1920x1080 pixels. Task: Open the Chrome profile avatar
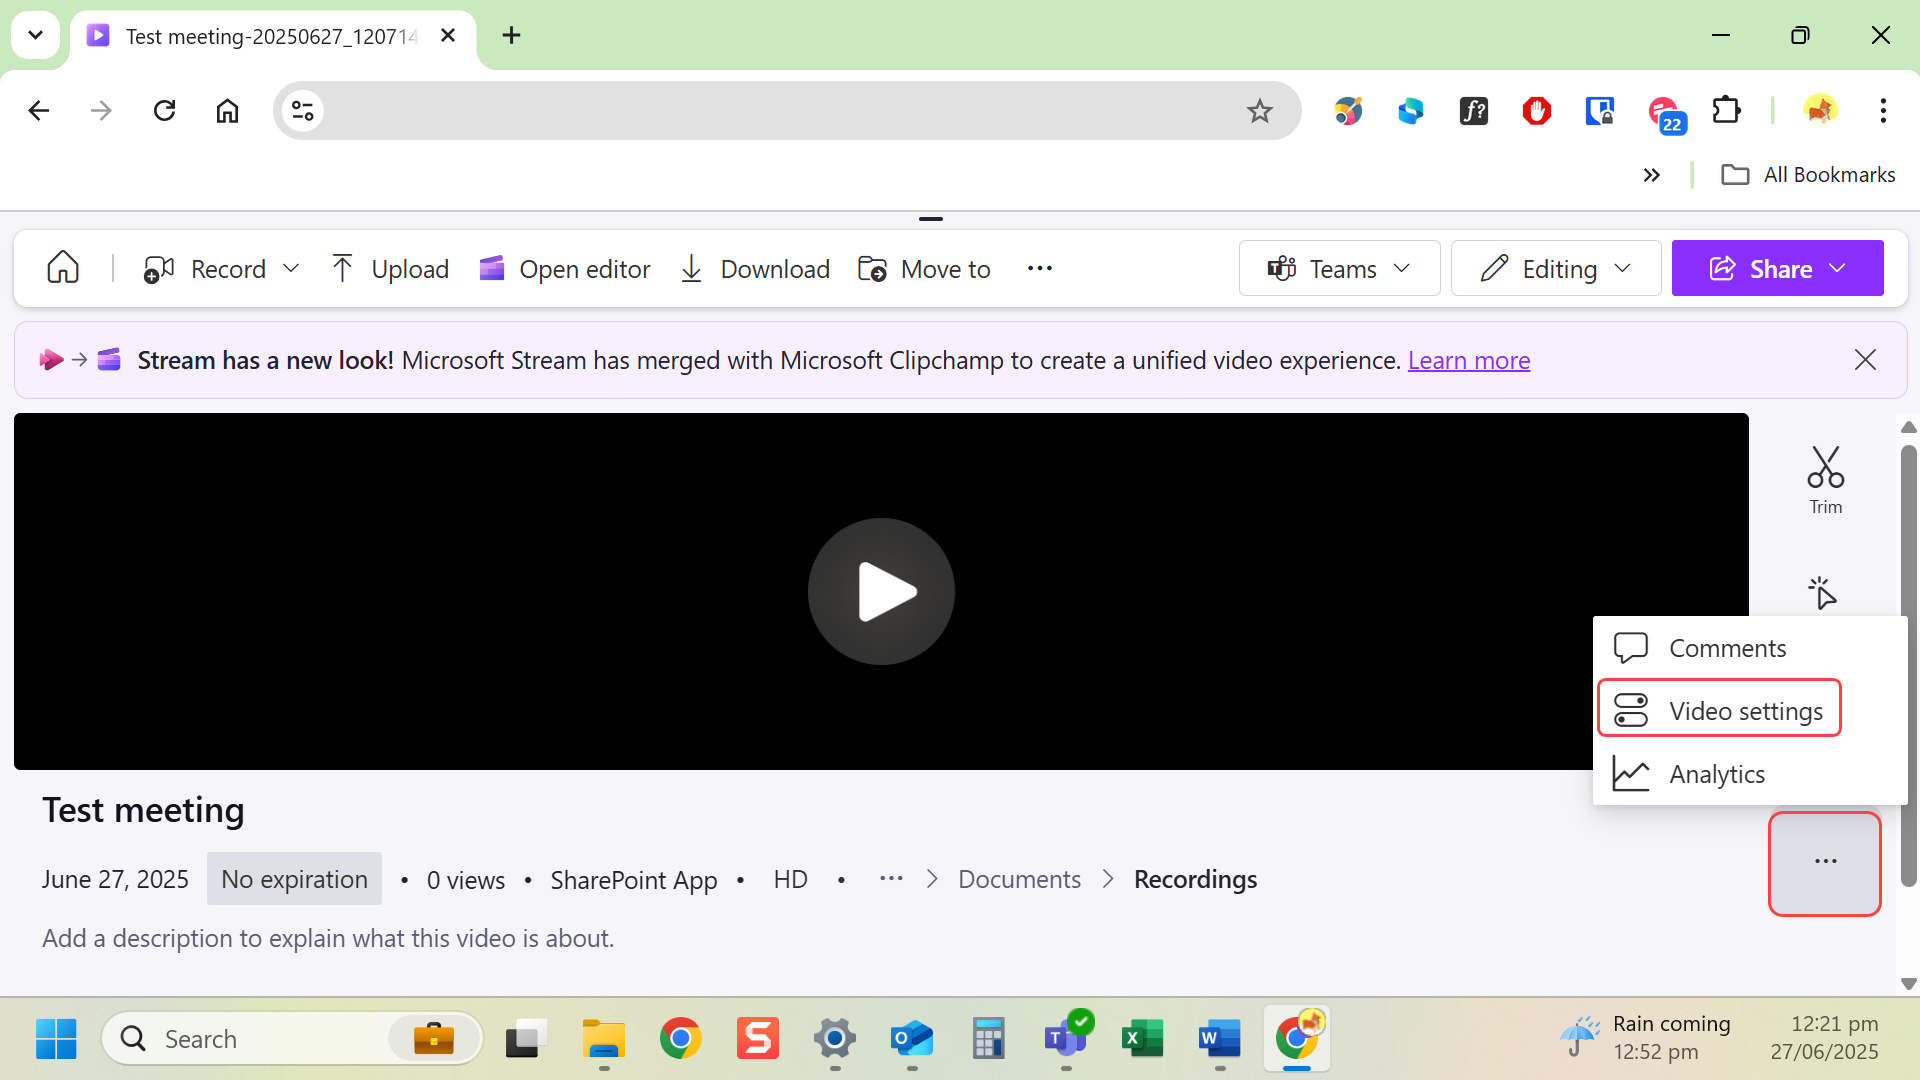tap(1820, 108)
